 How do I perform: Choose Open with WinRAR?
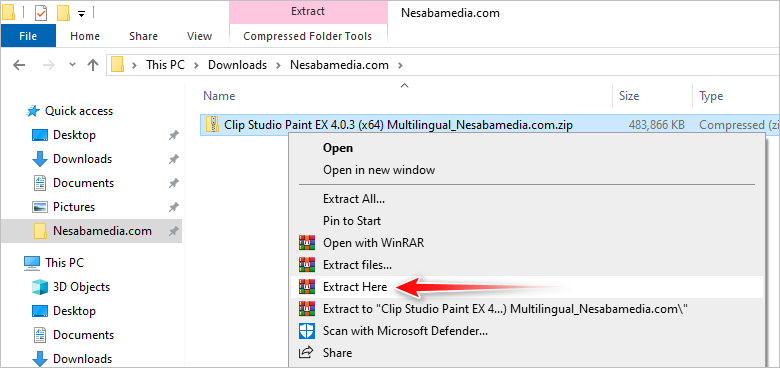527,243
